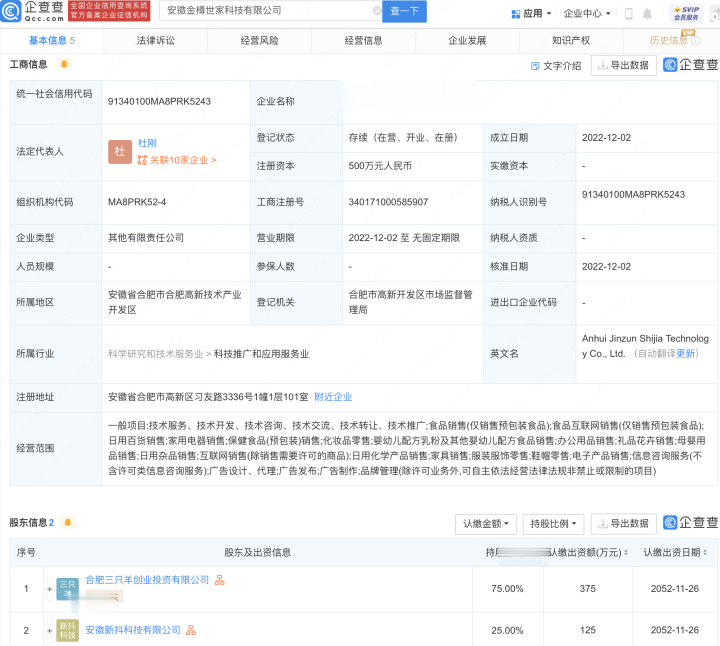Click 附近企业 link after address
This screenshot has height=646, width=720.
tap(333, 397)
